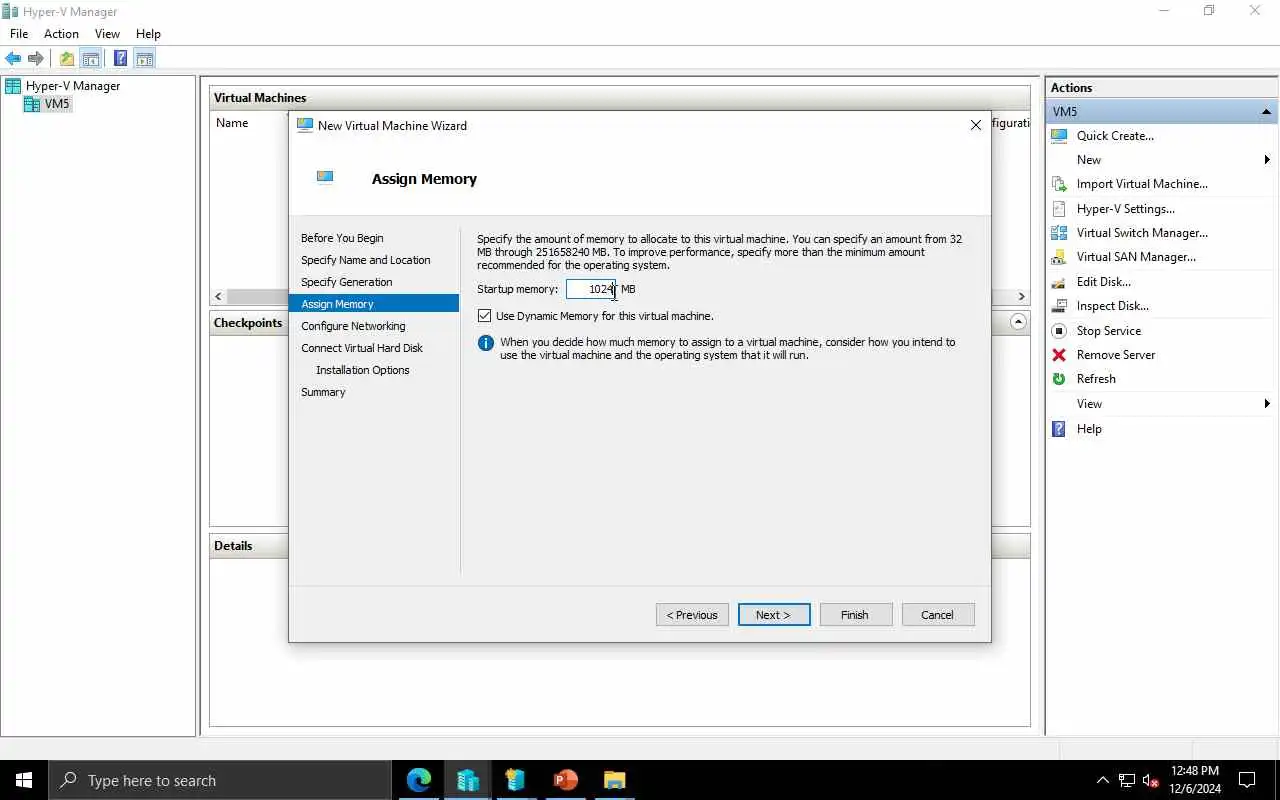1280x800 pixels.
Task: Click Hyper-V Settings icon
Action: (1059, 209)
